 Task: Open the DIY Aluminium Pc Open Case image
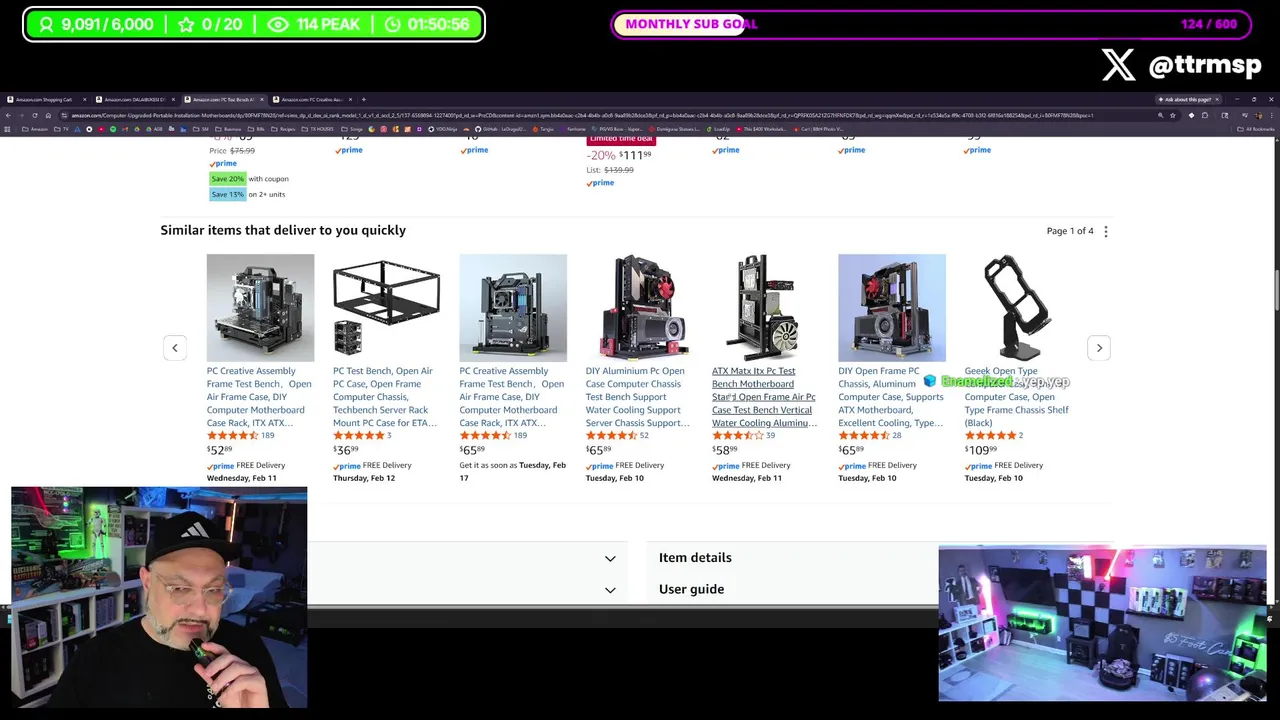639,308
